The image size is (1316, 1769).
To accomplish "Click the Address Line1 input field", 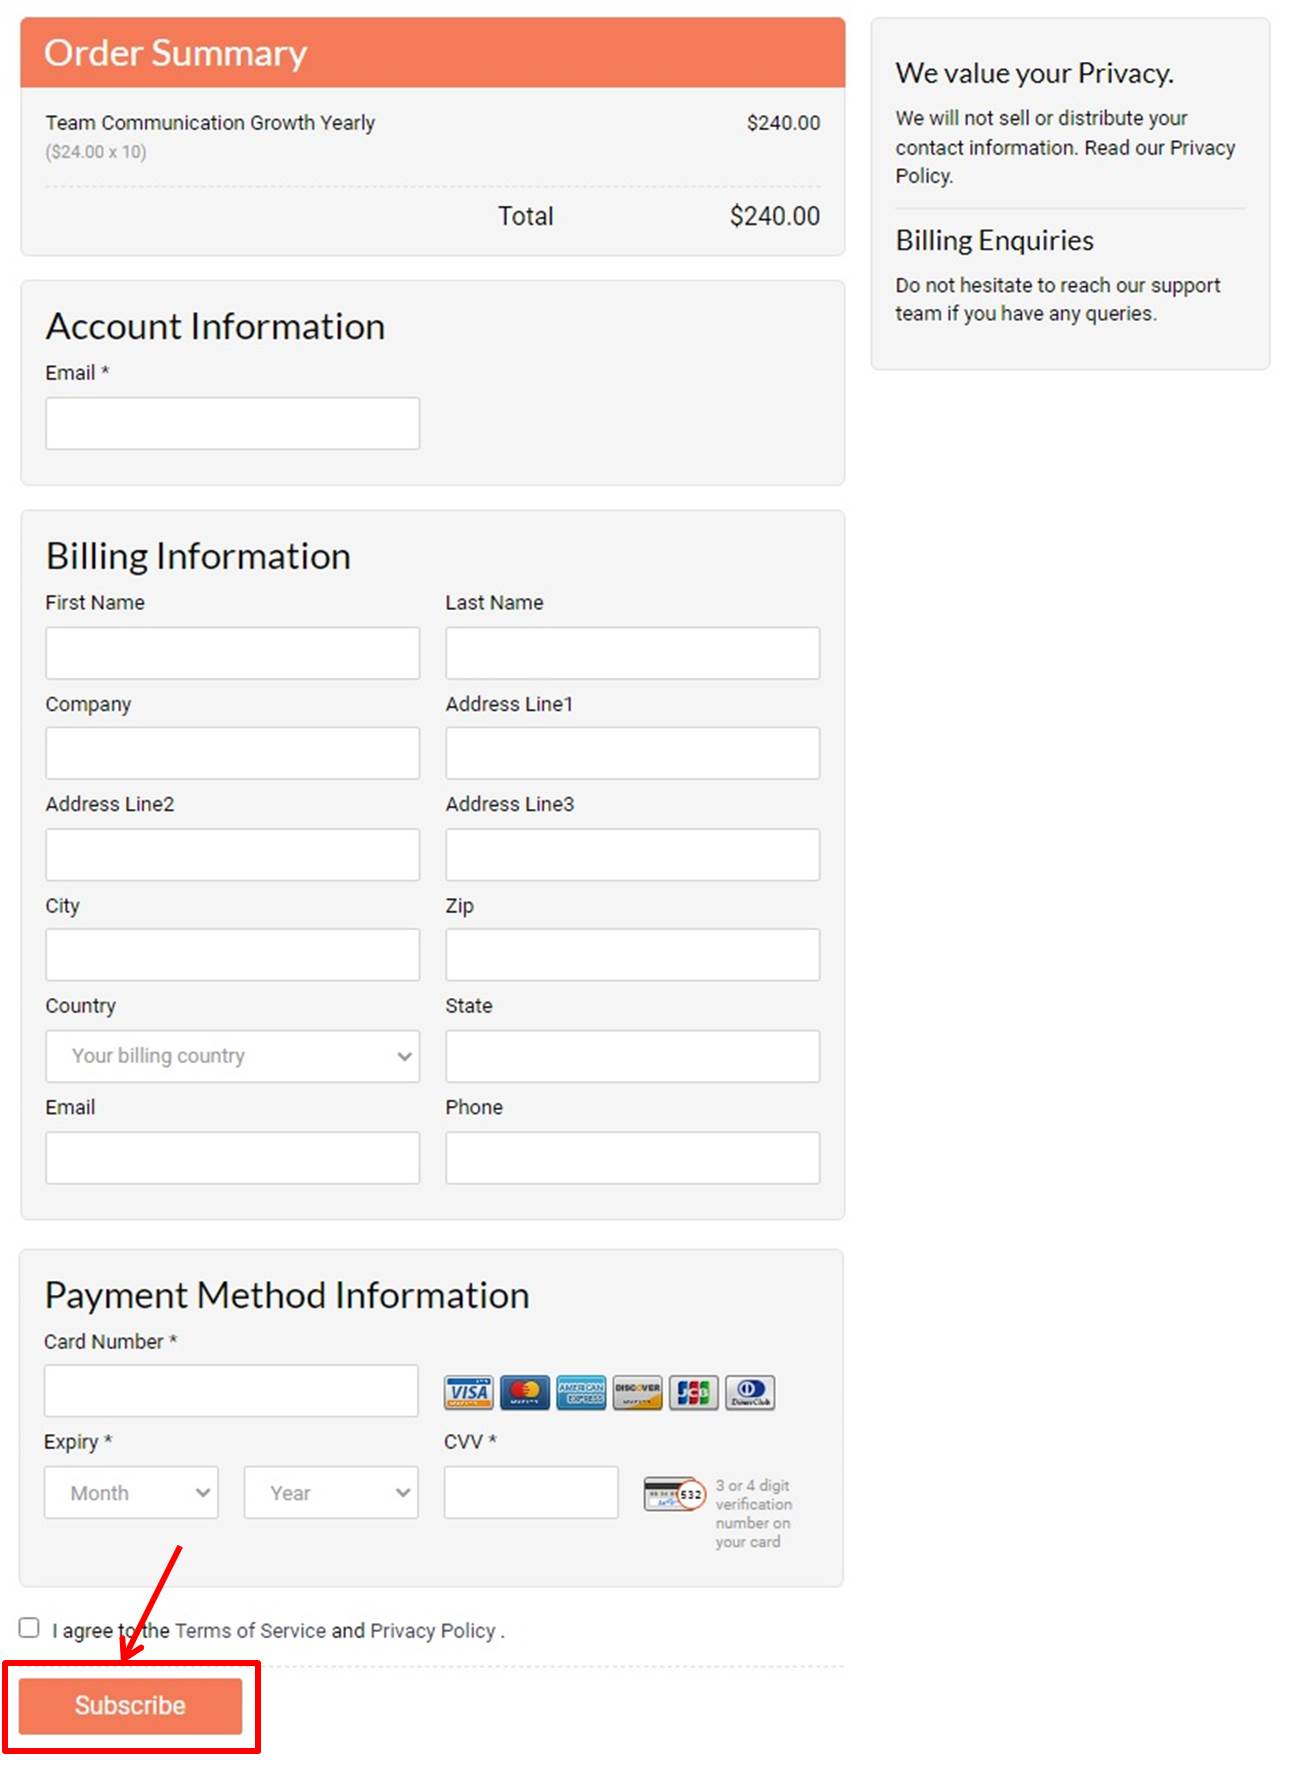I will [632, 753].
